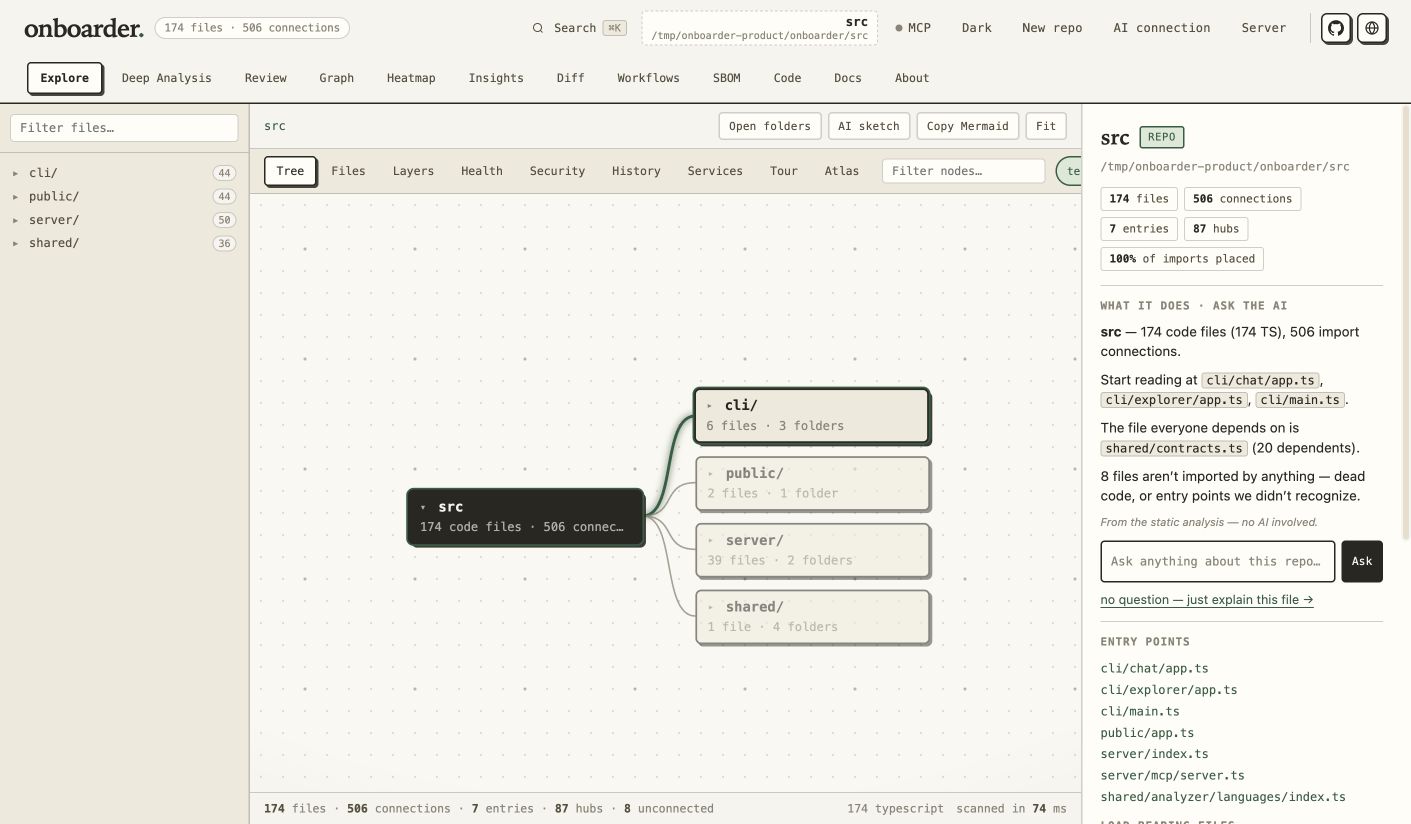Open entry point cli/chat/app.ts
Viewport: 1411px width, 824px height.
[x=1154, y=669]
